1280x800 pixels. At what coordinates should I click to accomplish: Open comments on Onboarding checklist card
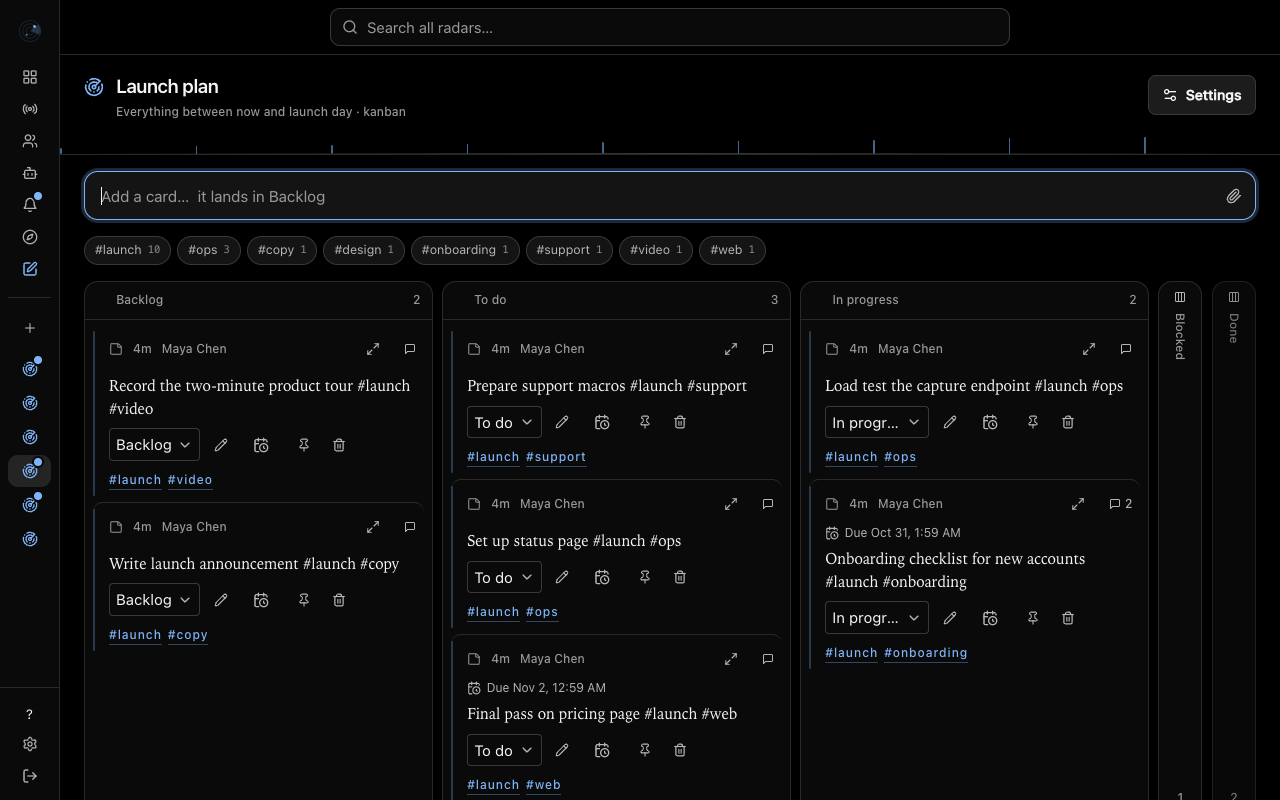pyautogui.click(x=1120, y=504)
